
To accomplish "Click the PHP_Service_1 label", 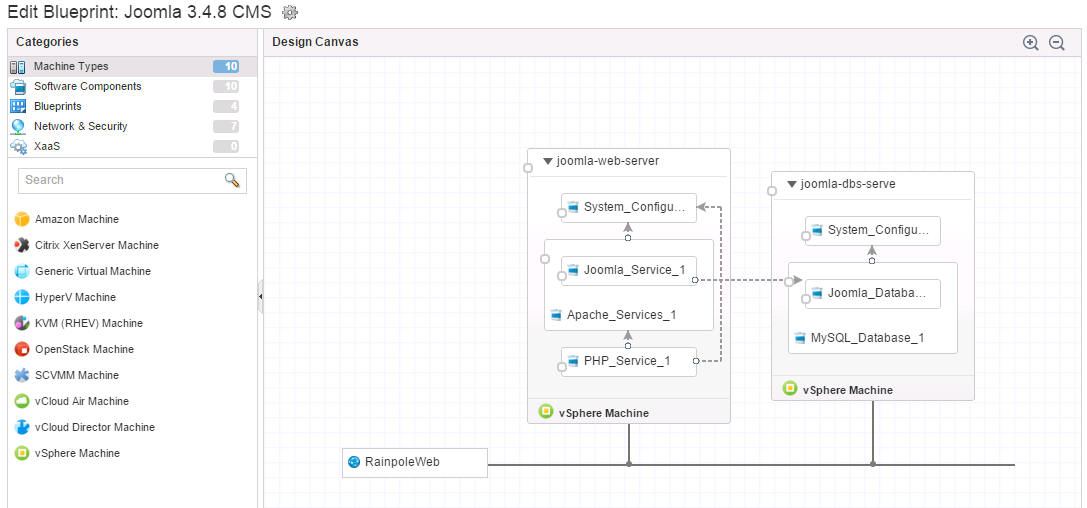I will click(x=627, y=361).
